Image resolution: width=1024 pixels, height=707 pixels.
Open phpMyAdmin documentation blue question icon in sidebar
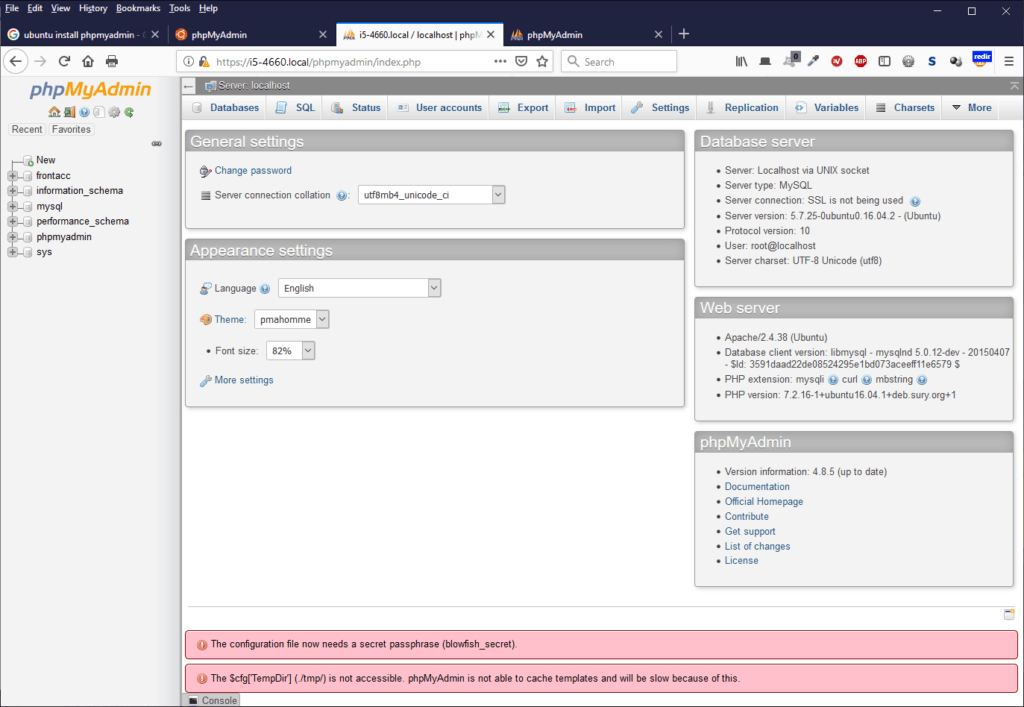(84, 112)
